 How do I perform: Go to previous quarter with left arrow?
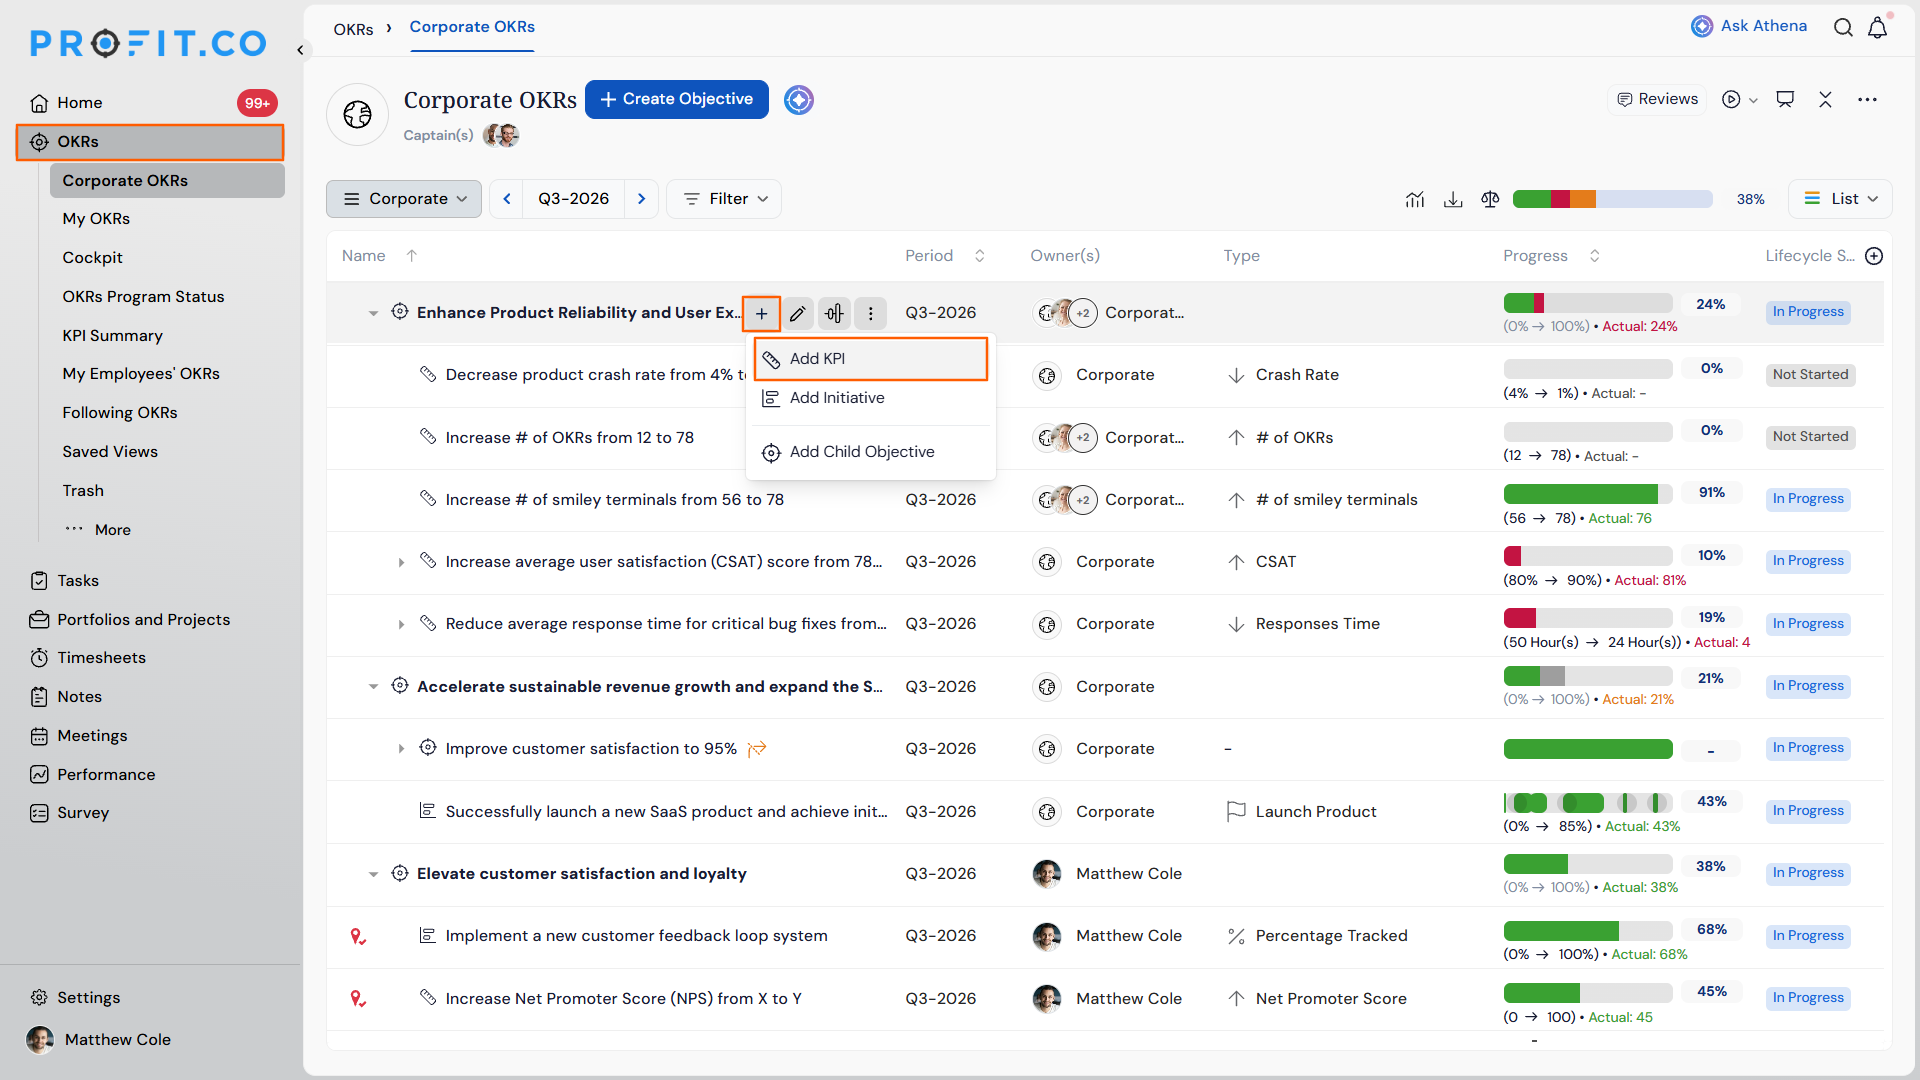[507, 199]
